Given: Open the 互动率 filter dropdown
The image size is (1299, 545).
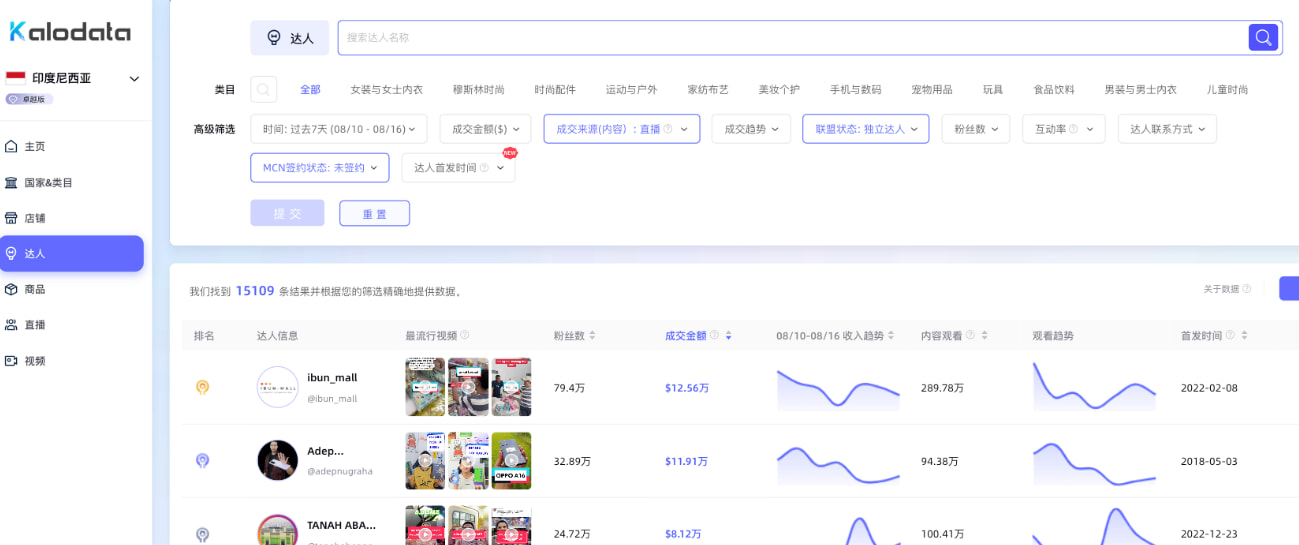Looking at the screenshot, I should click(1064, 129).
